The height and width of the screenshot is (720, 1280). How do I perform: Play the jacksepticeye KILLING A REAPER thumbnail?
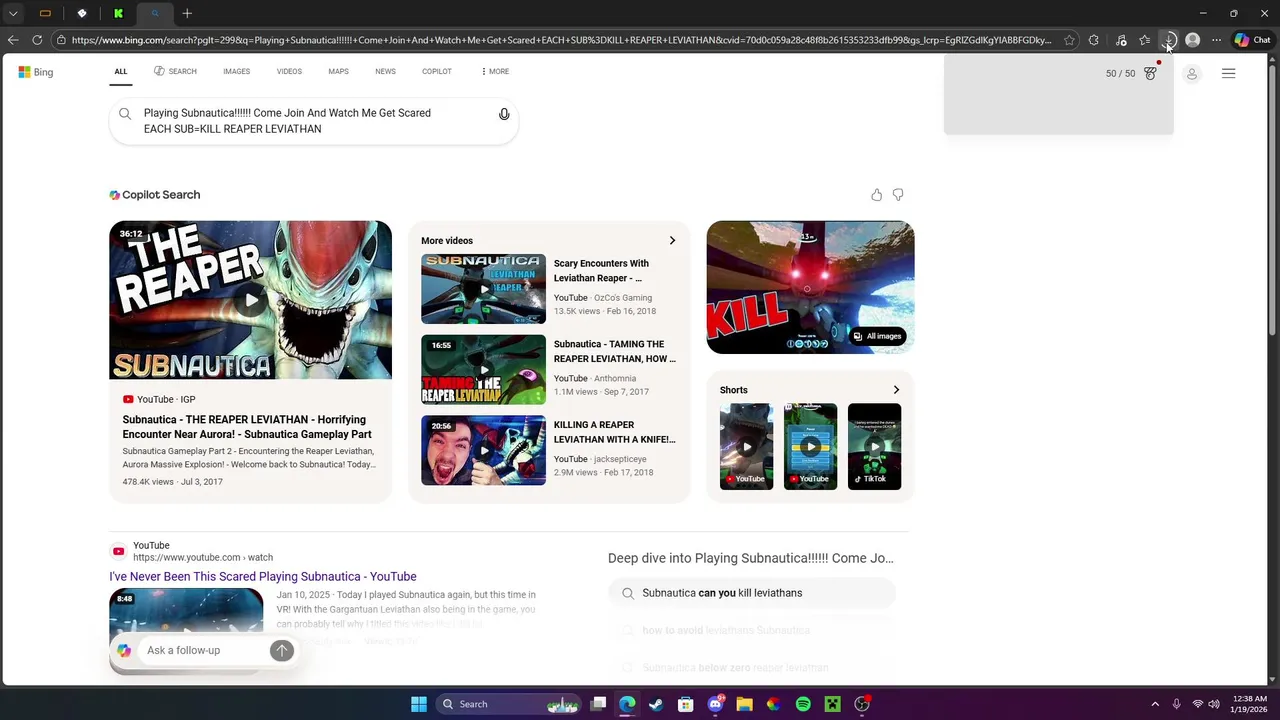click(x=483, y=450)
